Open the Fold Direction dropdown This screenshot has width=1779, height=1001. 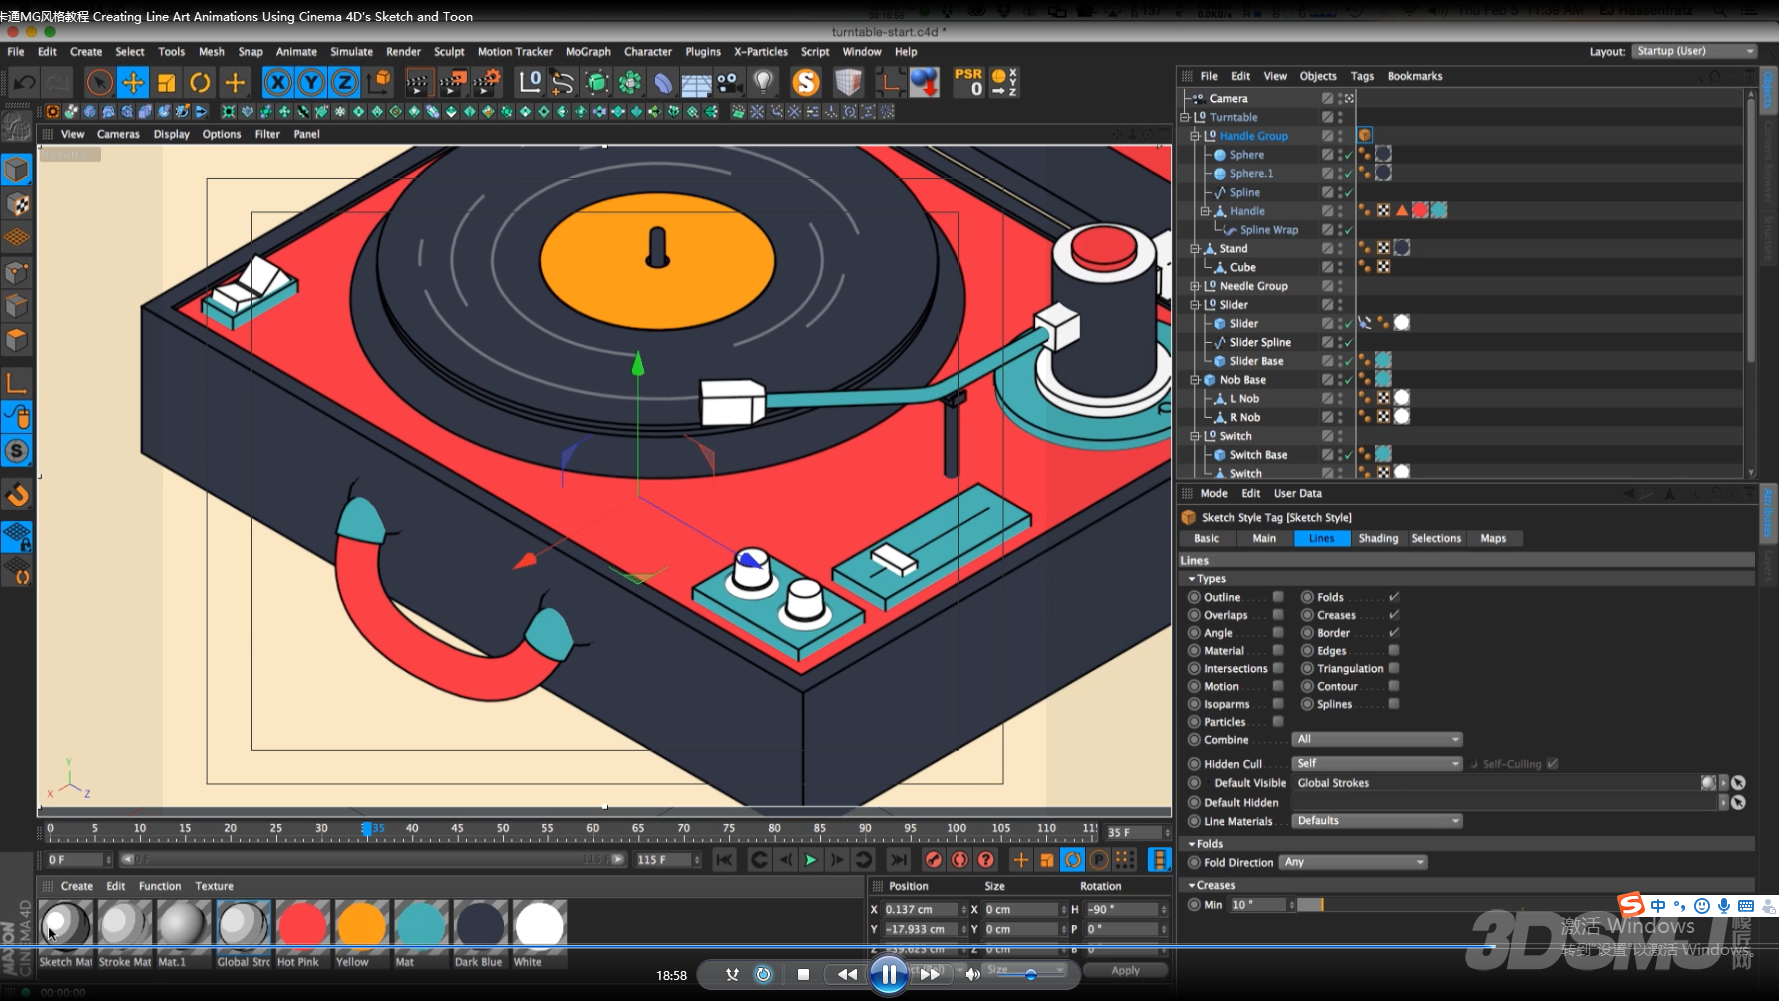coord(1353,862)
